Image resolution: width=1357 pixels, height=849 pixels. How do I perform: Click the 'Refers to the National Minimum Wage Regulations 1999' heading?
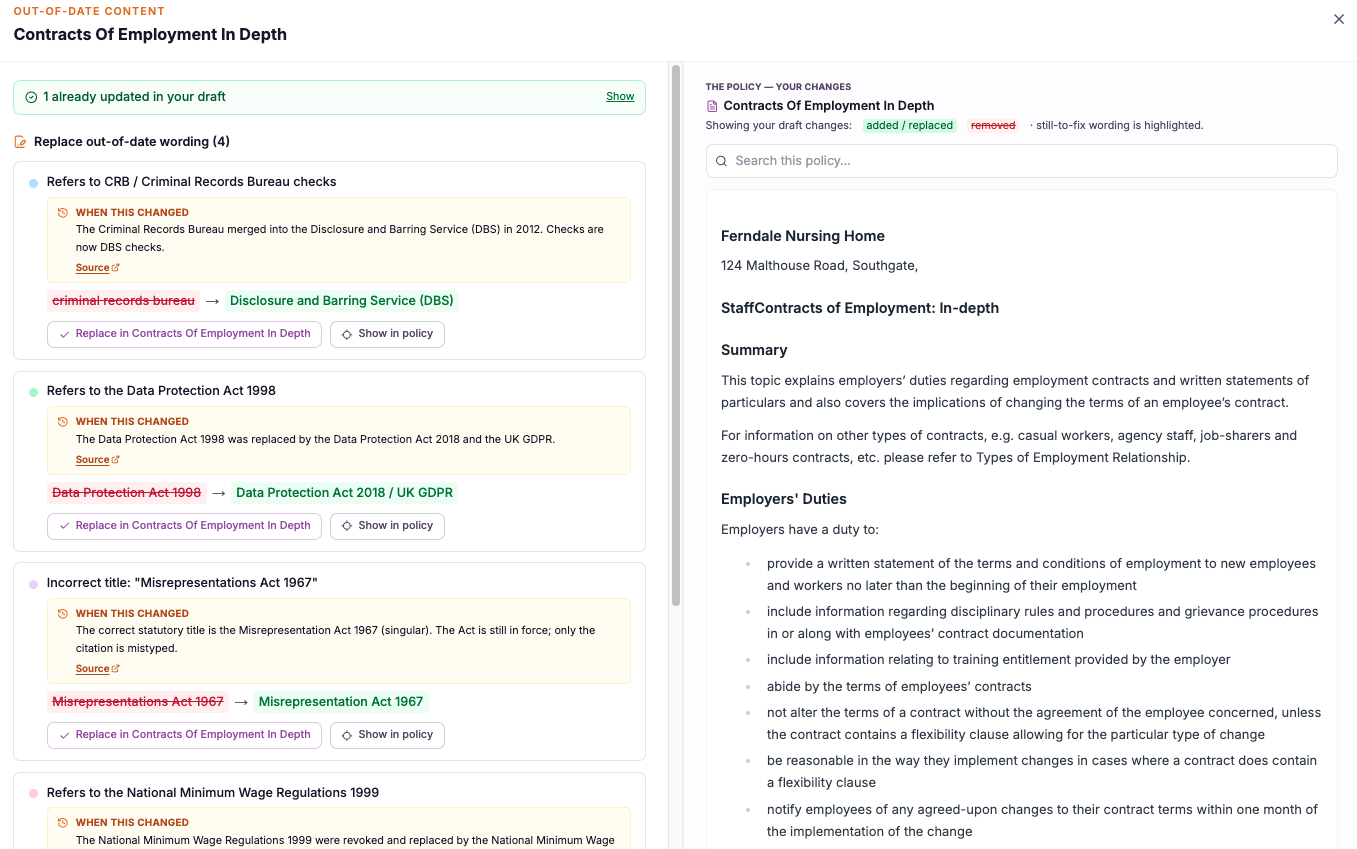pyautogui.click(x=213, y=793)
